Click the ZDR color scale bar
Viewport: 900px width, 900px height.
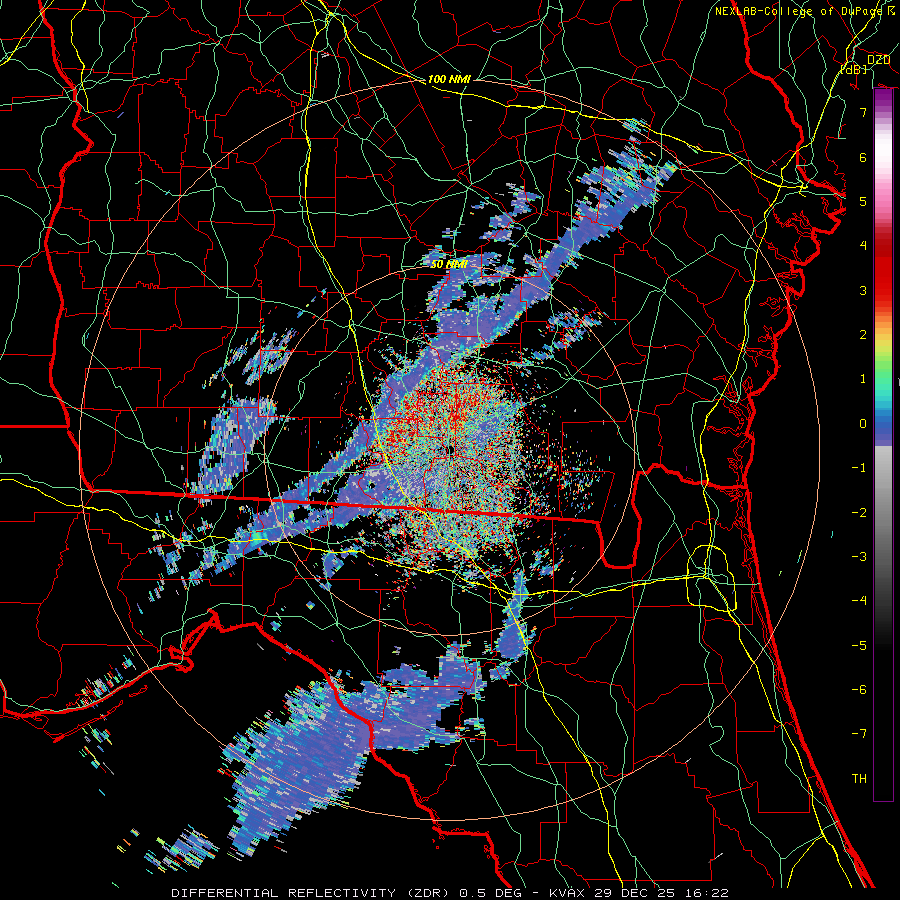pos(883,445)
